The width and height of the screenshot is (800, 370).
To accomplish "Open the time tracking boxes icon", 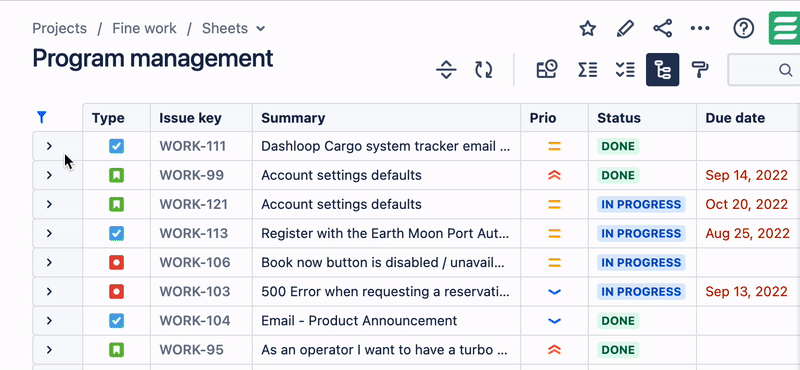I will [x=547, y=69].
